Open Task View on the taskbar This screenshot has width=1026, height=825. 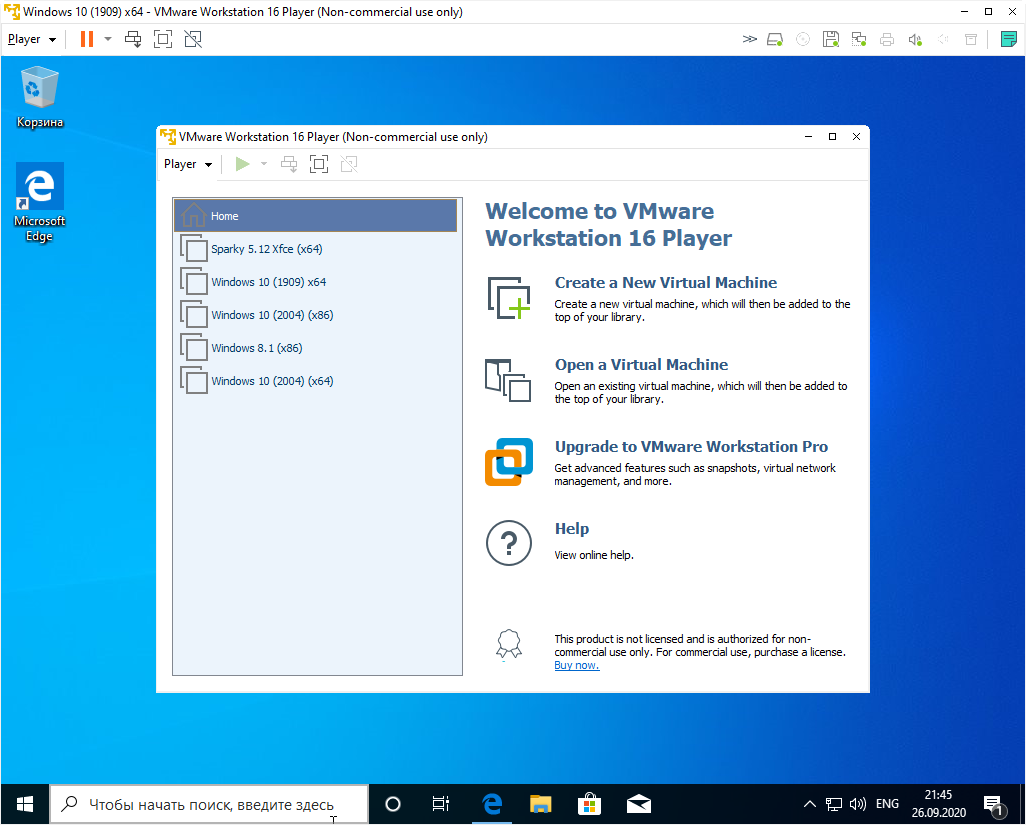441,804
